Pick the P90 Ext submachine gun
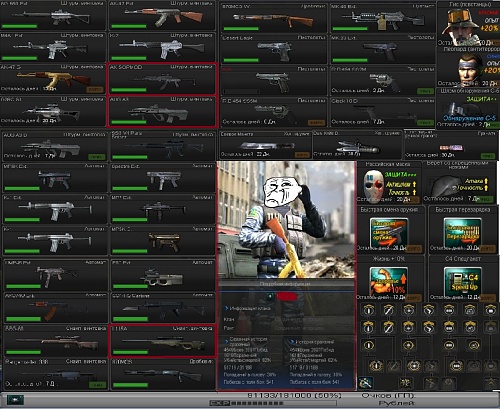This screenshot has width=500, height=409. (163, 275)
